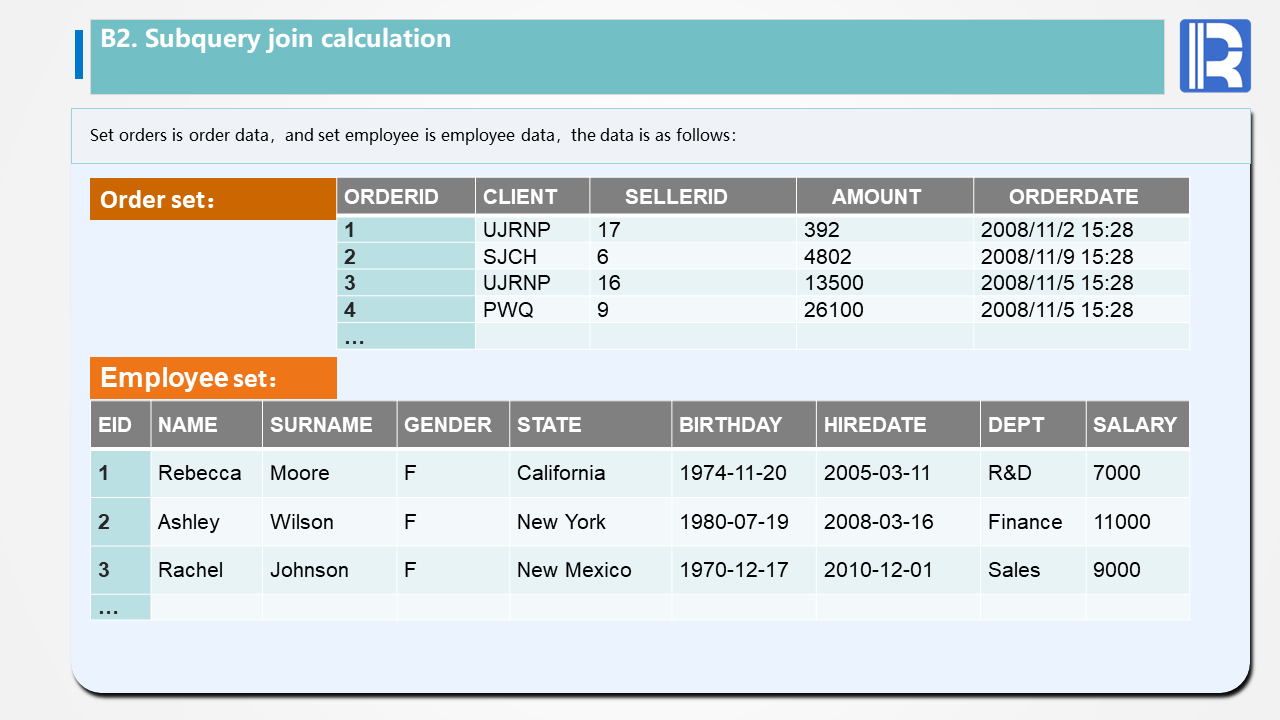Select the ORDERID column header
The width and height of the screenshot is (1280, 720).
[x=391, y=197]
